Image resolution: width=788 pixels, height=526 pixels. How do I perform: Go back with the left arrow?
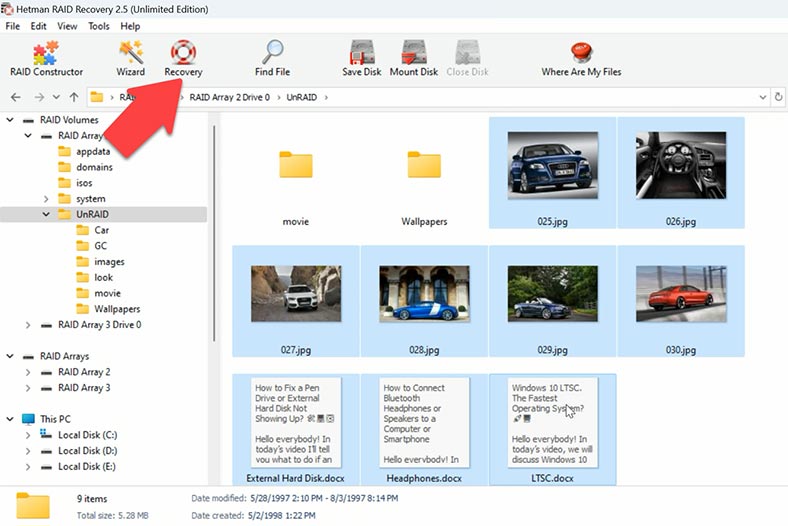point(16,97)
